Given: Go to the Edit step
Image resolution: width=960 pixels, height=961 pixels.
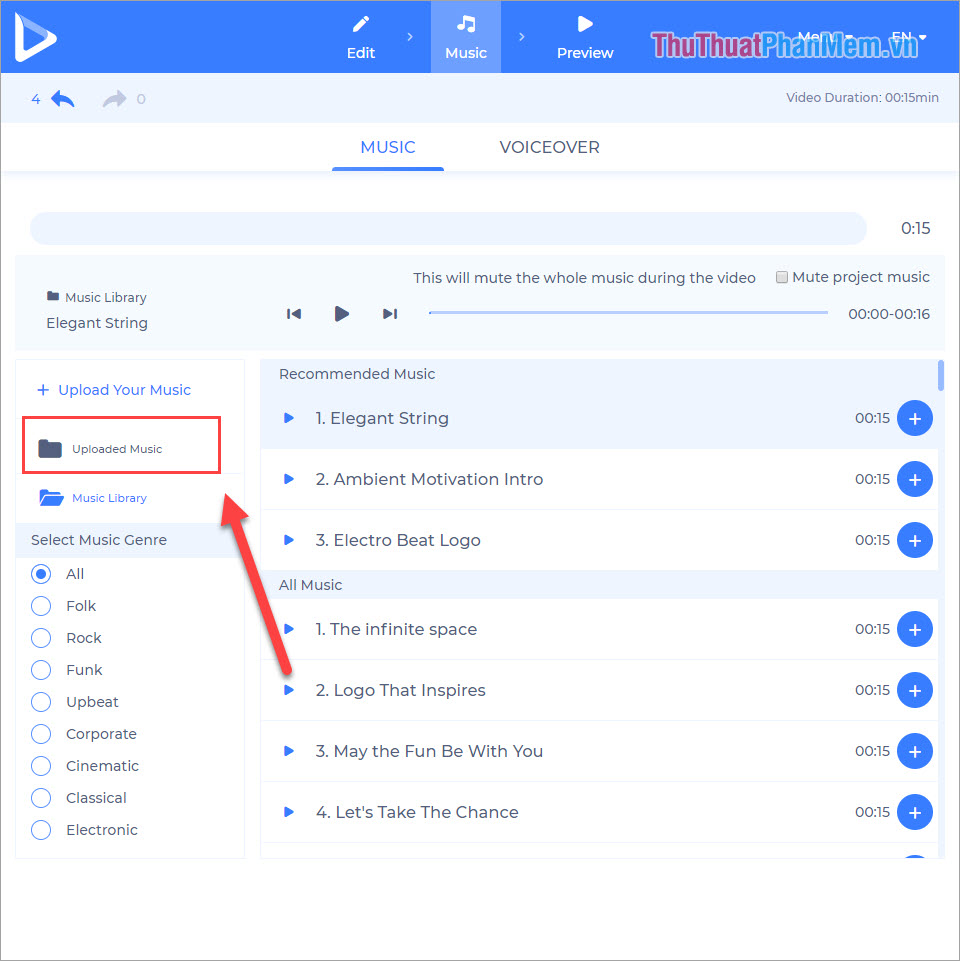Looking at the screenshot, I should [x=361, y=37].
